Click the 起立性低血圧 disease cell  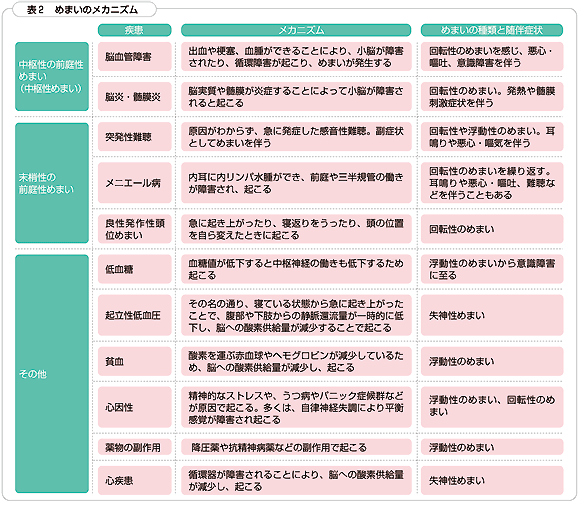(134, 315)
